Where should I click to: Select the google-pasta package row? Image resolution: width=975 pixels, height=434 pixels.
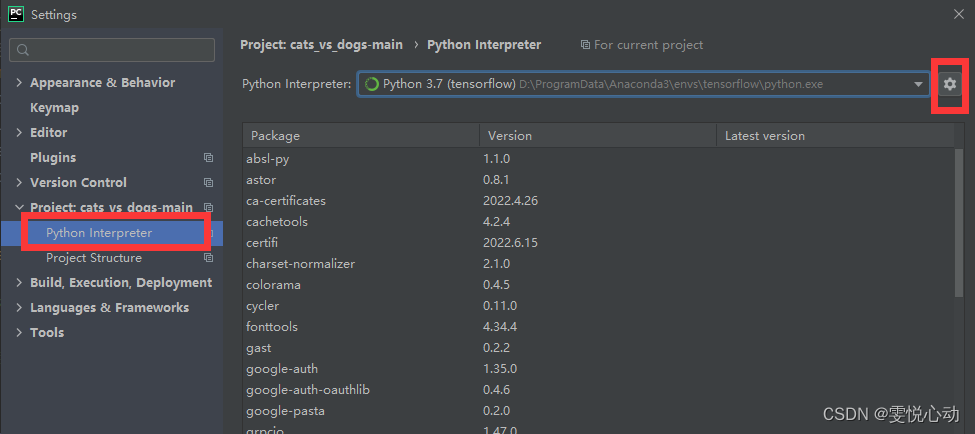[598, 411]
